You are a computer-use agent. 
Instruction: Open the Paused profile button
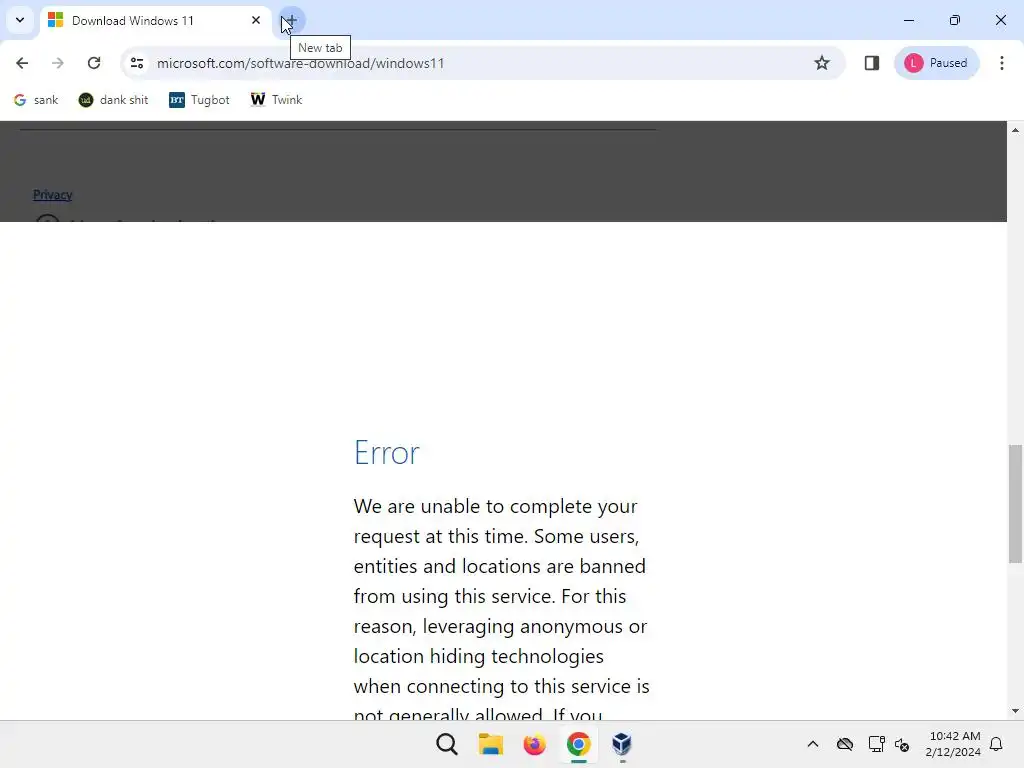pyautogui.click(x=936, y=63)
